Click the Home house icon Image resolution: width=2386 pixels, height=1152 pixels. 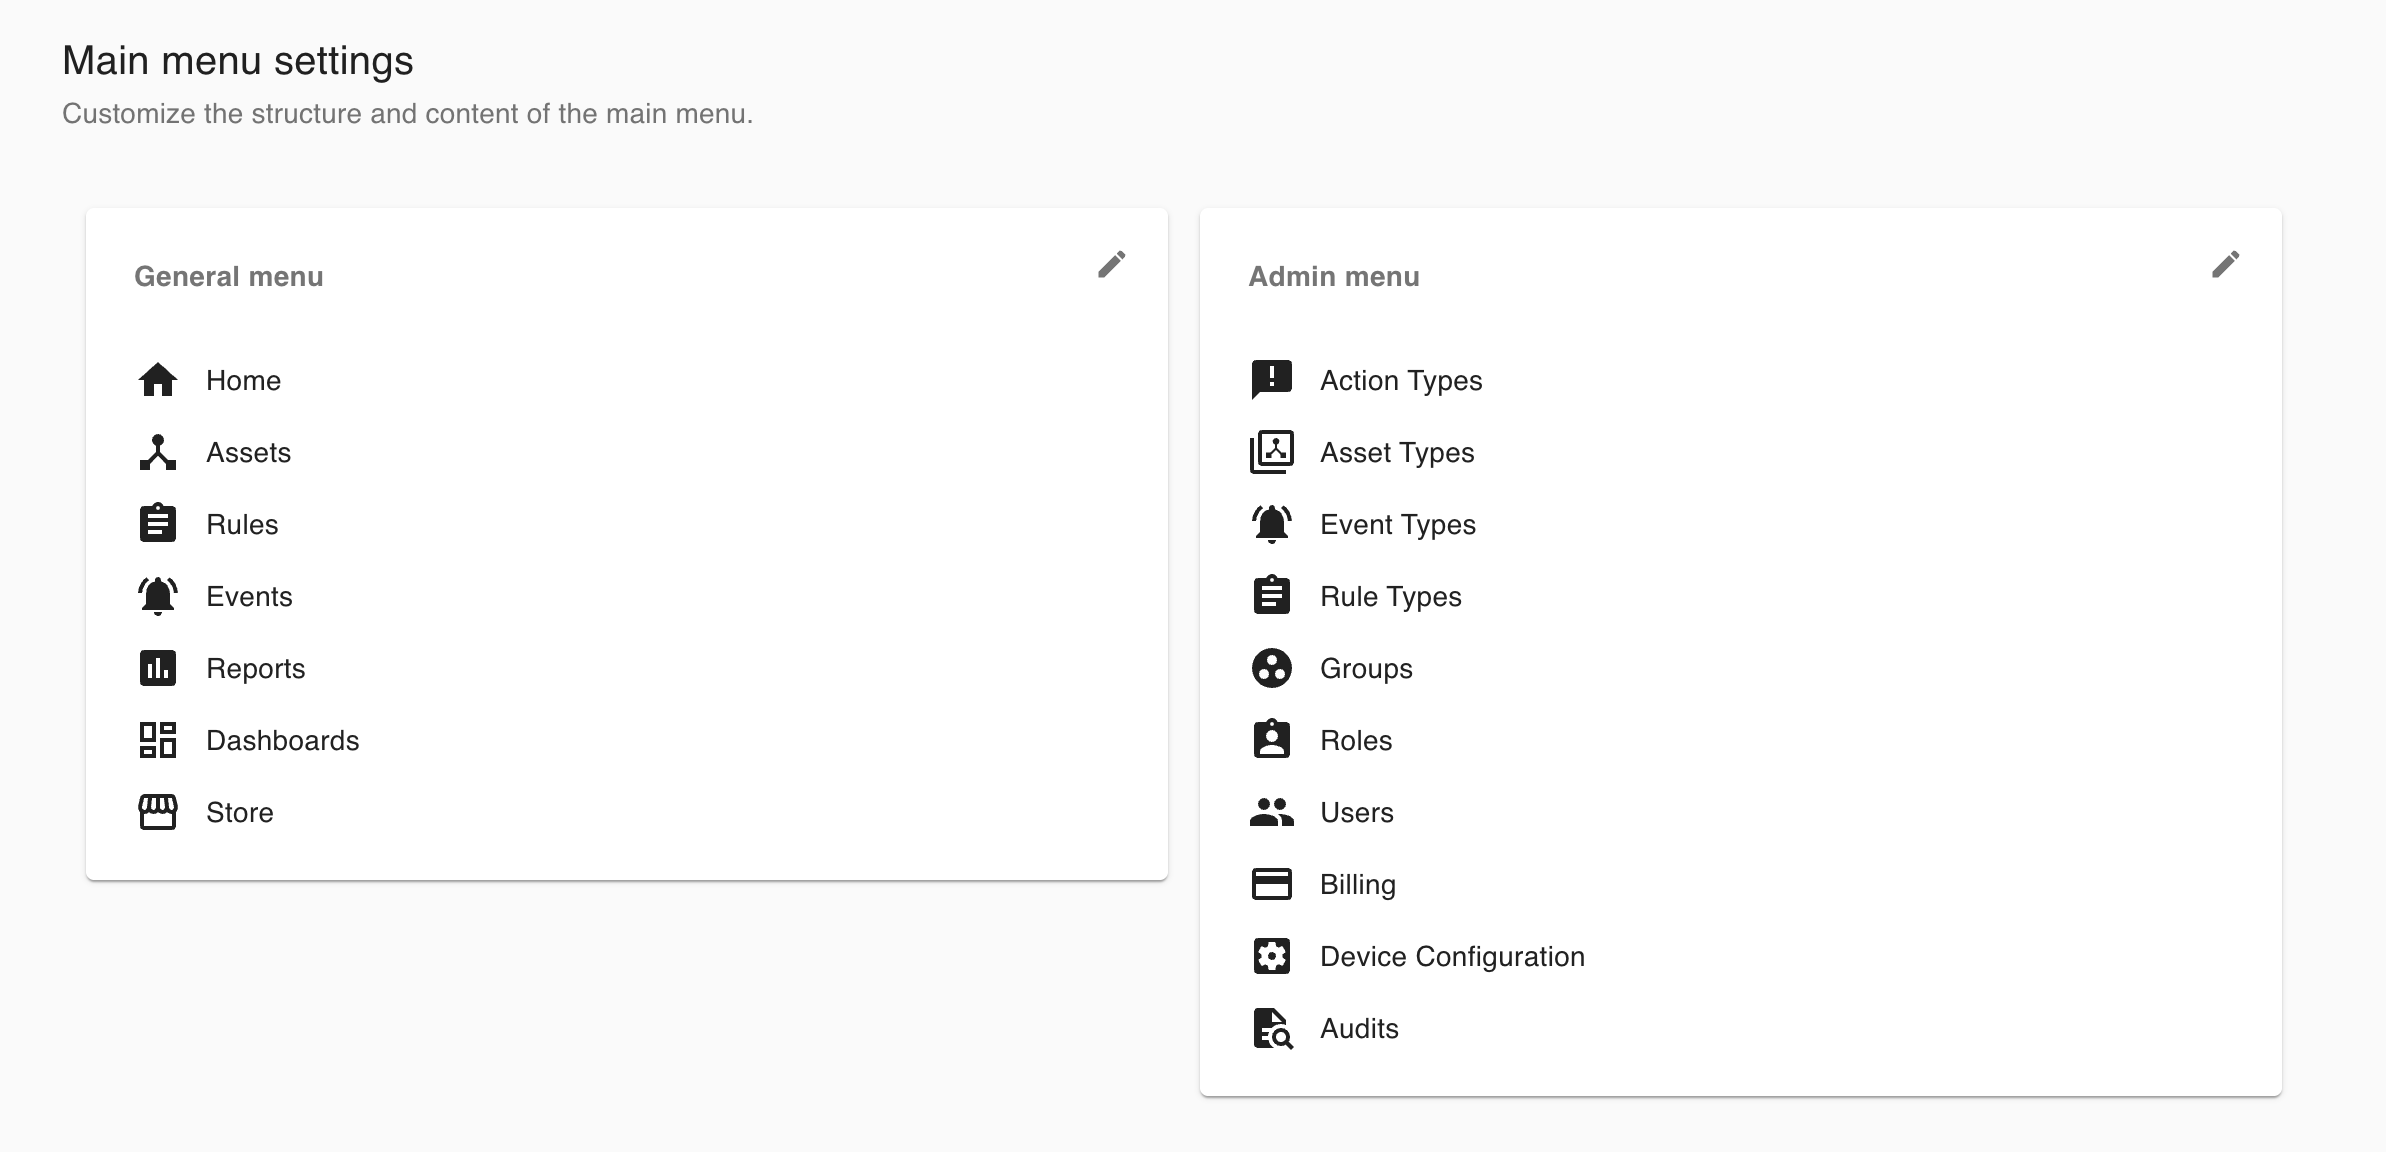(158, 380)
